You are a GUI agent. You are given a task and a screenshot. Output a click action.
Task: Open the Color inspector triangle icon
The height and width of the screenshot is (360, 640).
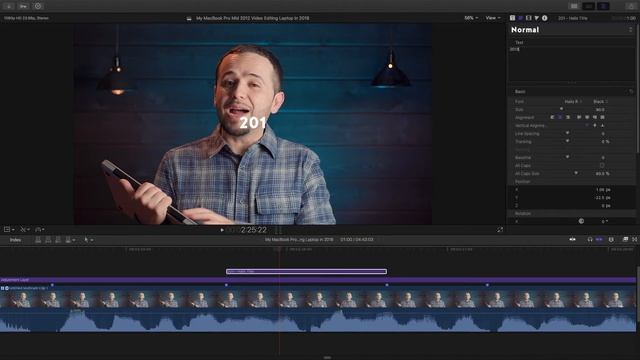tap(537, 18)
